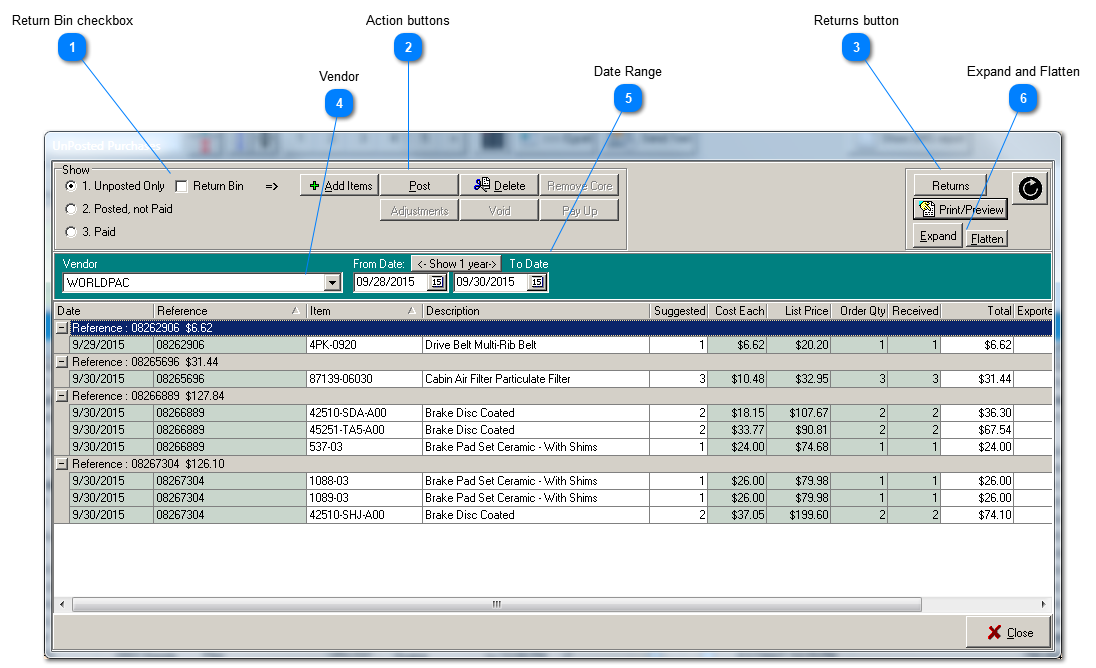Viewport: 1096px width, 668px height.
Task: Click the Returns button
Action: click(x=950, y=186)
